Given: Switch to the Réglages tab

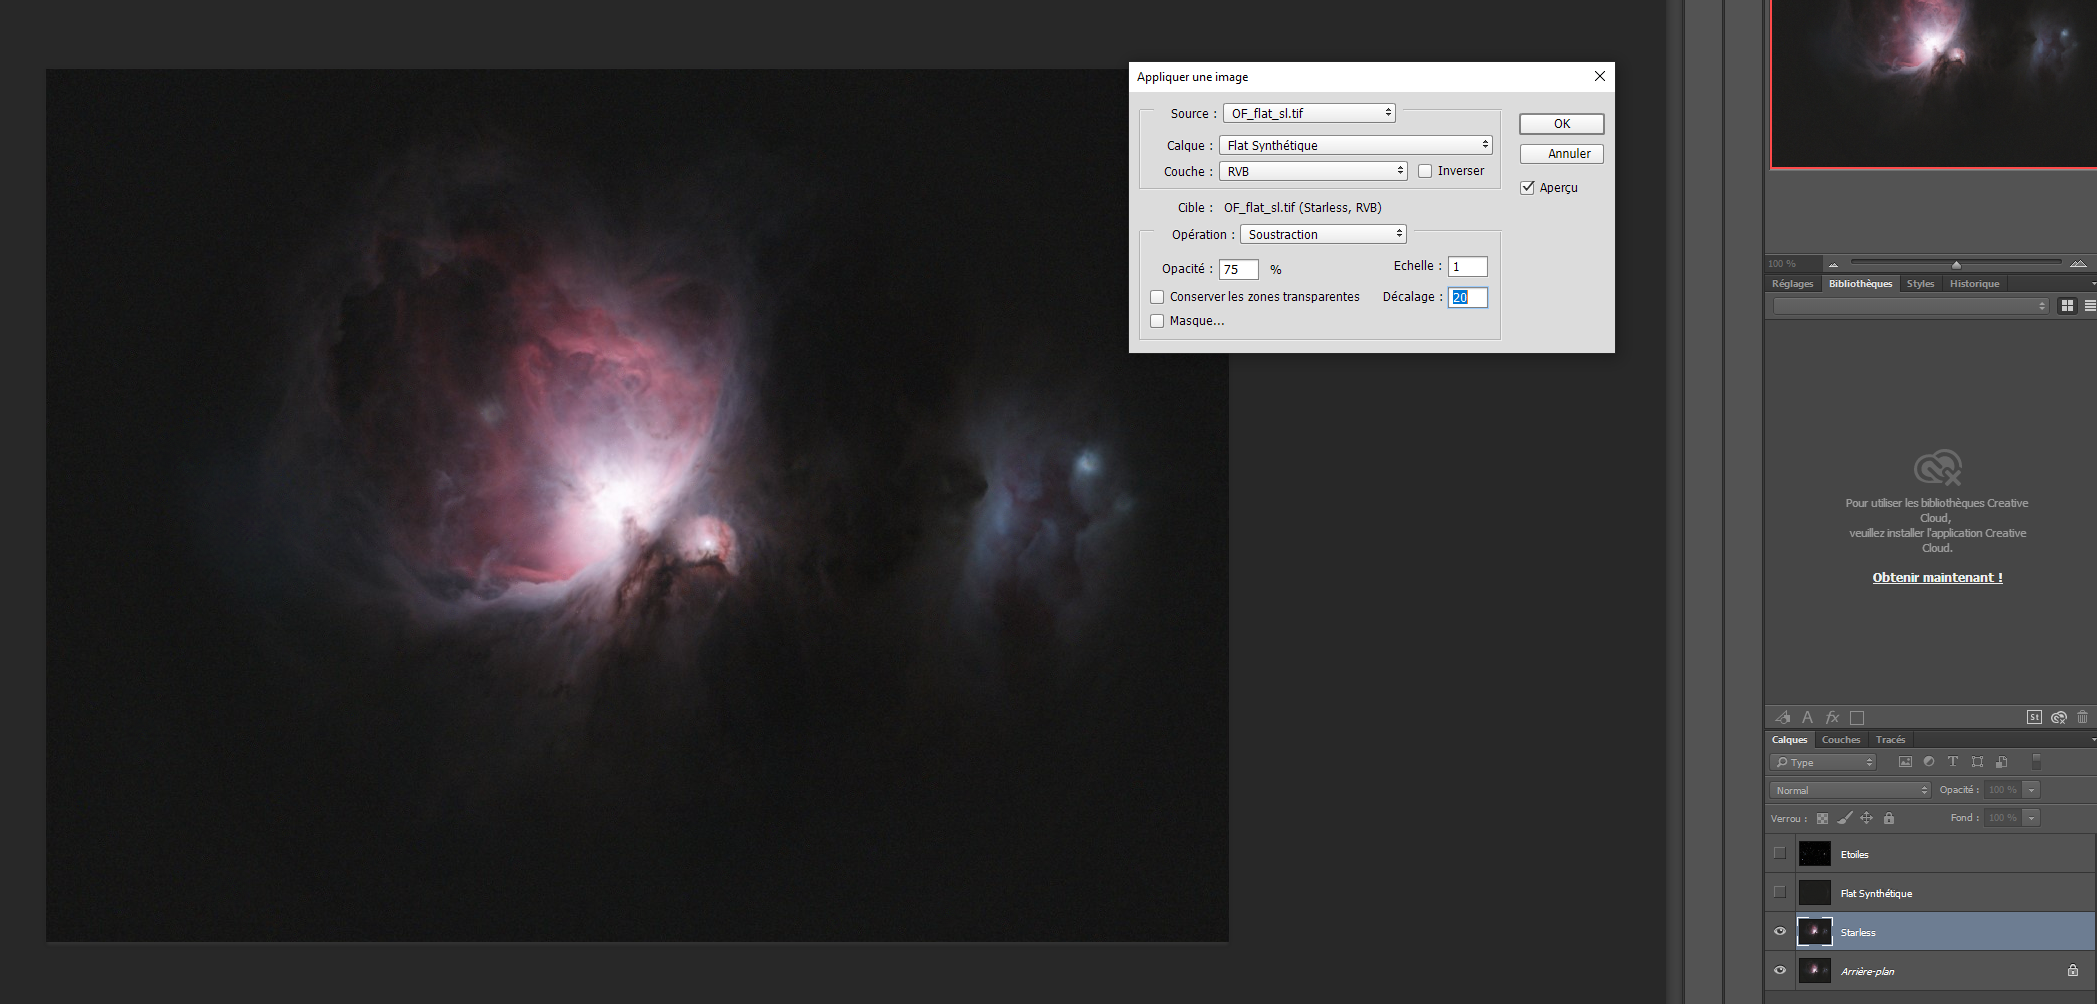Looking at the screenshot, I should pos(1792,284).
